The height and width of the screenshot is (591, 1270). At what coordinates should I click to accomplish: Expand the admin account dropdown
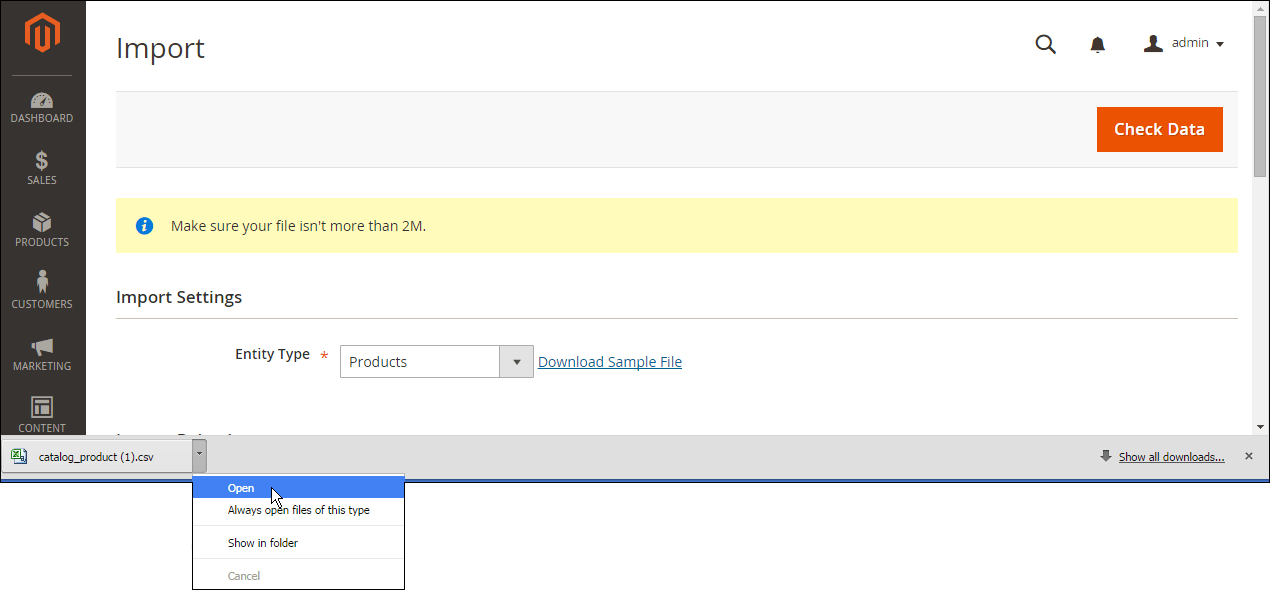click(1184, 44)
